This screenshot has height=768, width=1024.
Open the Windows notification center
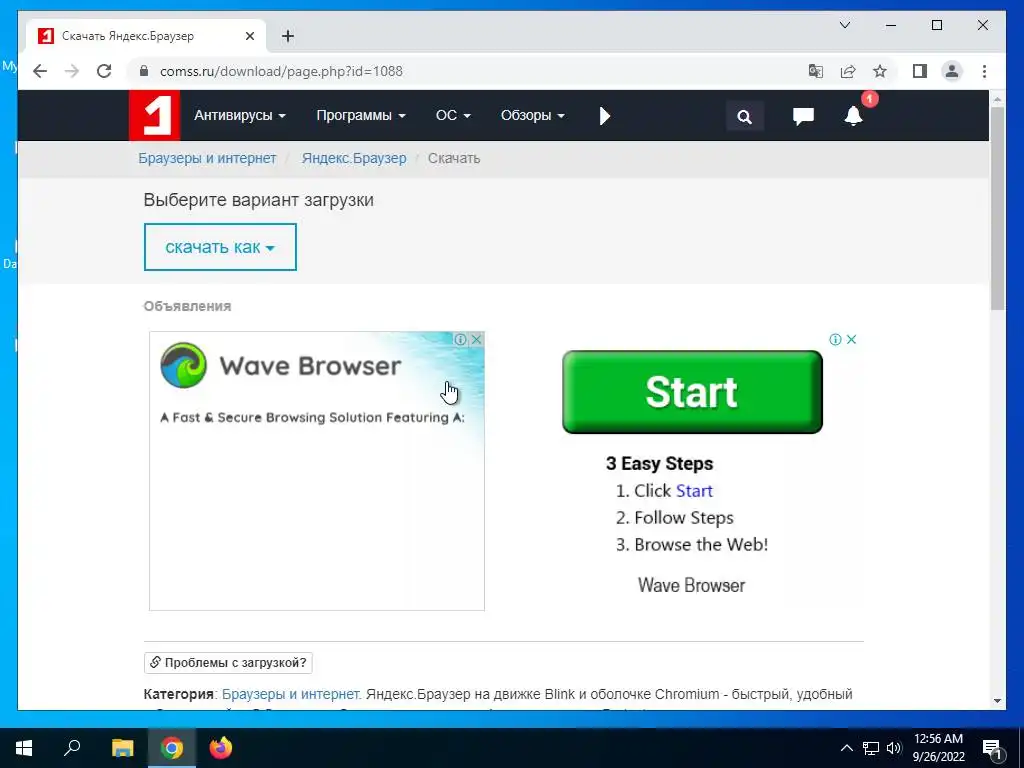[x=992, y=748]
